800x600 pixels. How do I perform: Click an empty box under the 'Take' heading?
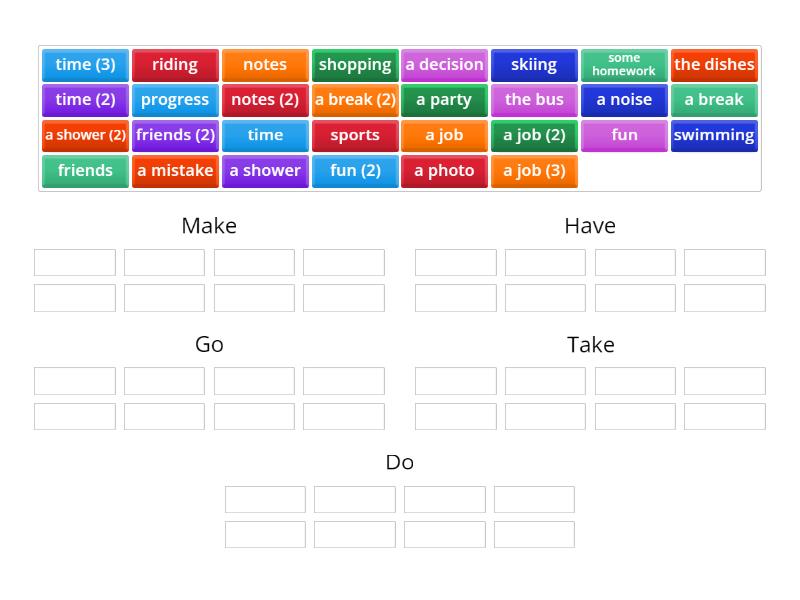click(455, 381)
